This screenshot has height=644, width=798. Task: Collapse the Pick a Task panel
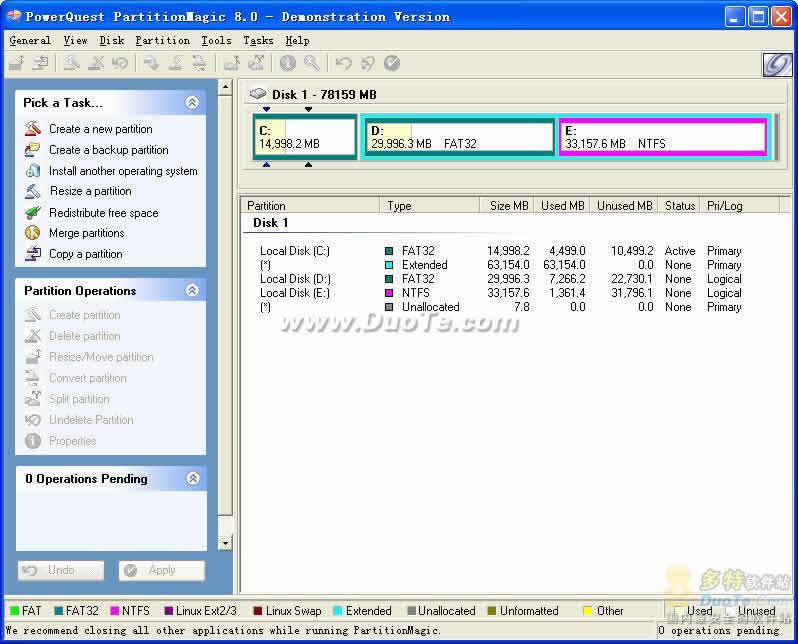pyautogui.click(x=192, y=102)
